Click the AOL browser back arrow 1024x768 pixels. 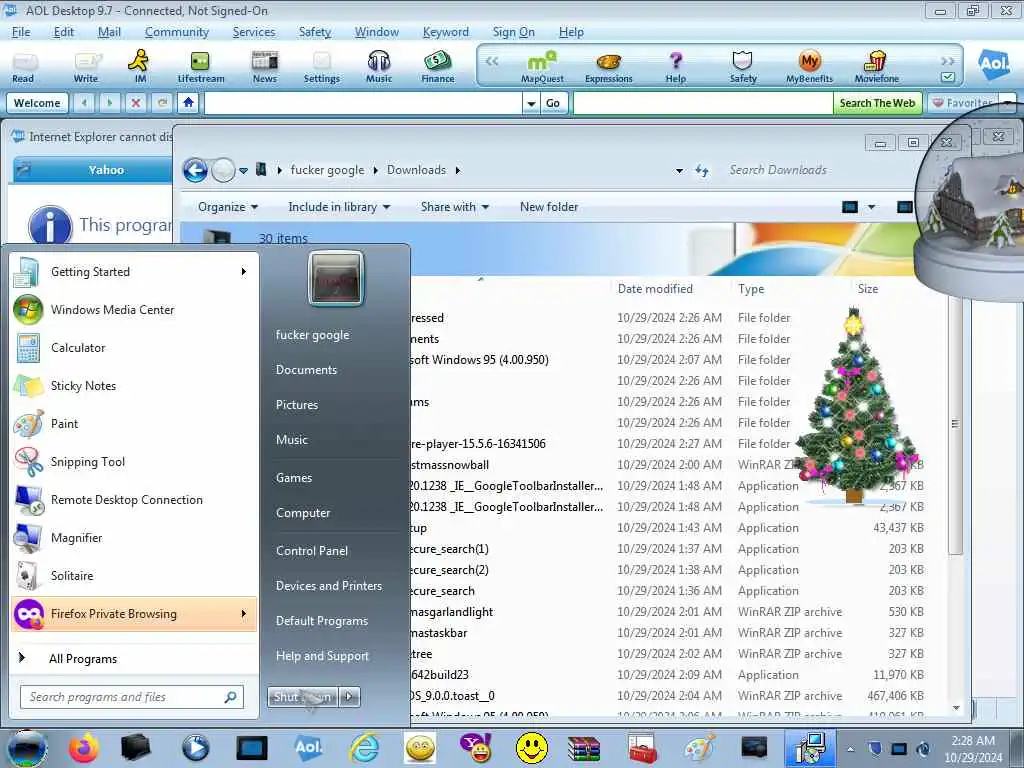[84, 103]
